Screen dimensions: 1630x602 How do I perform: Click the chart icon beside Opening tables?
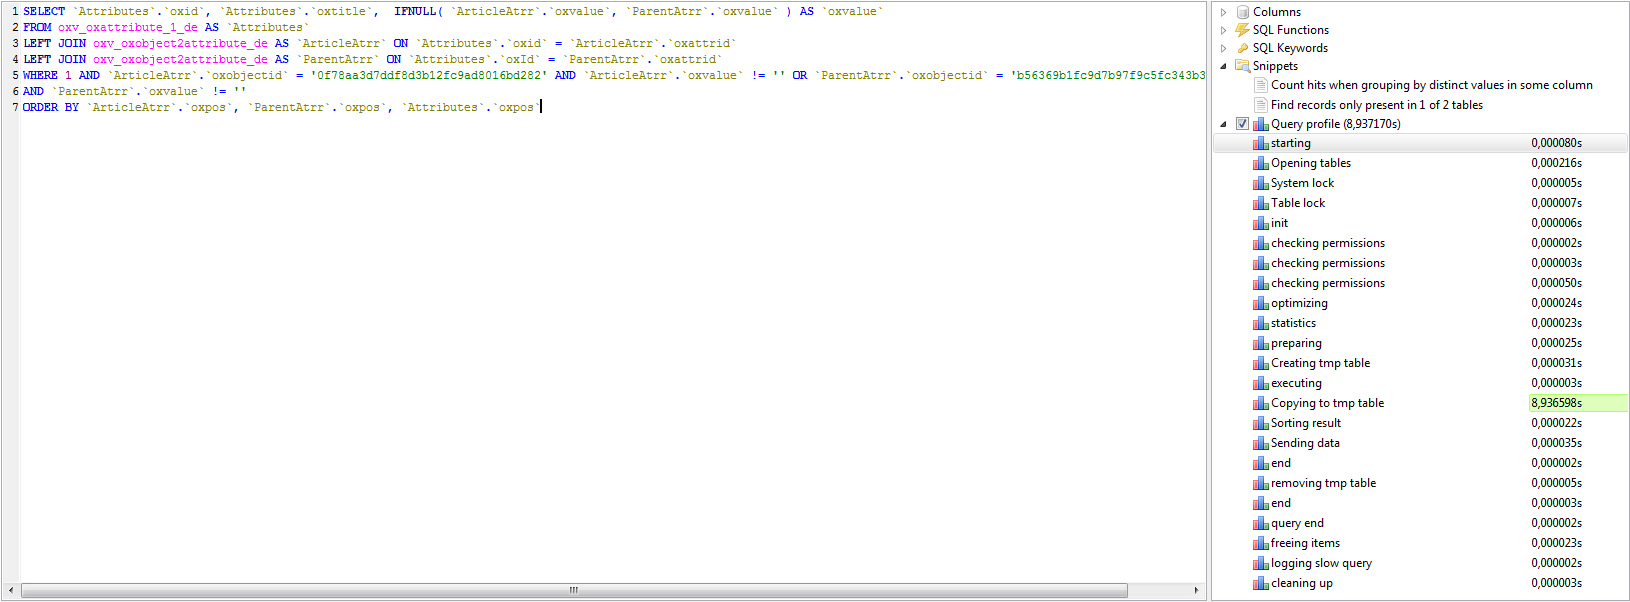tap(1260, 163)
